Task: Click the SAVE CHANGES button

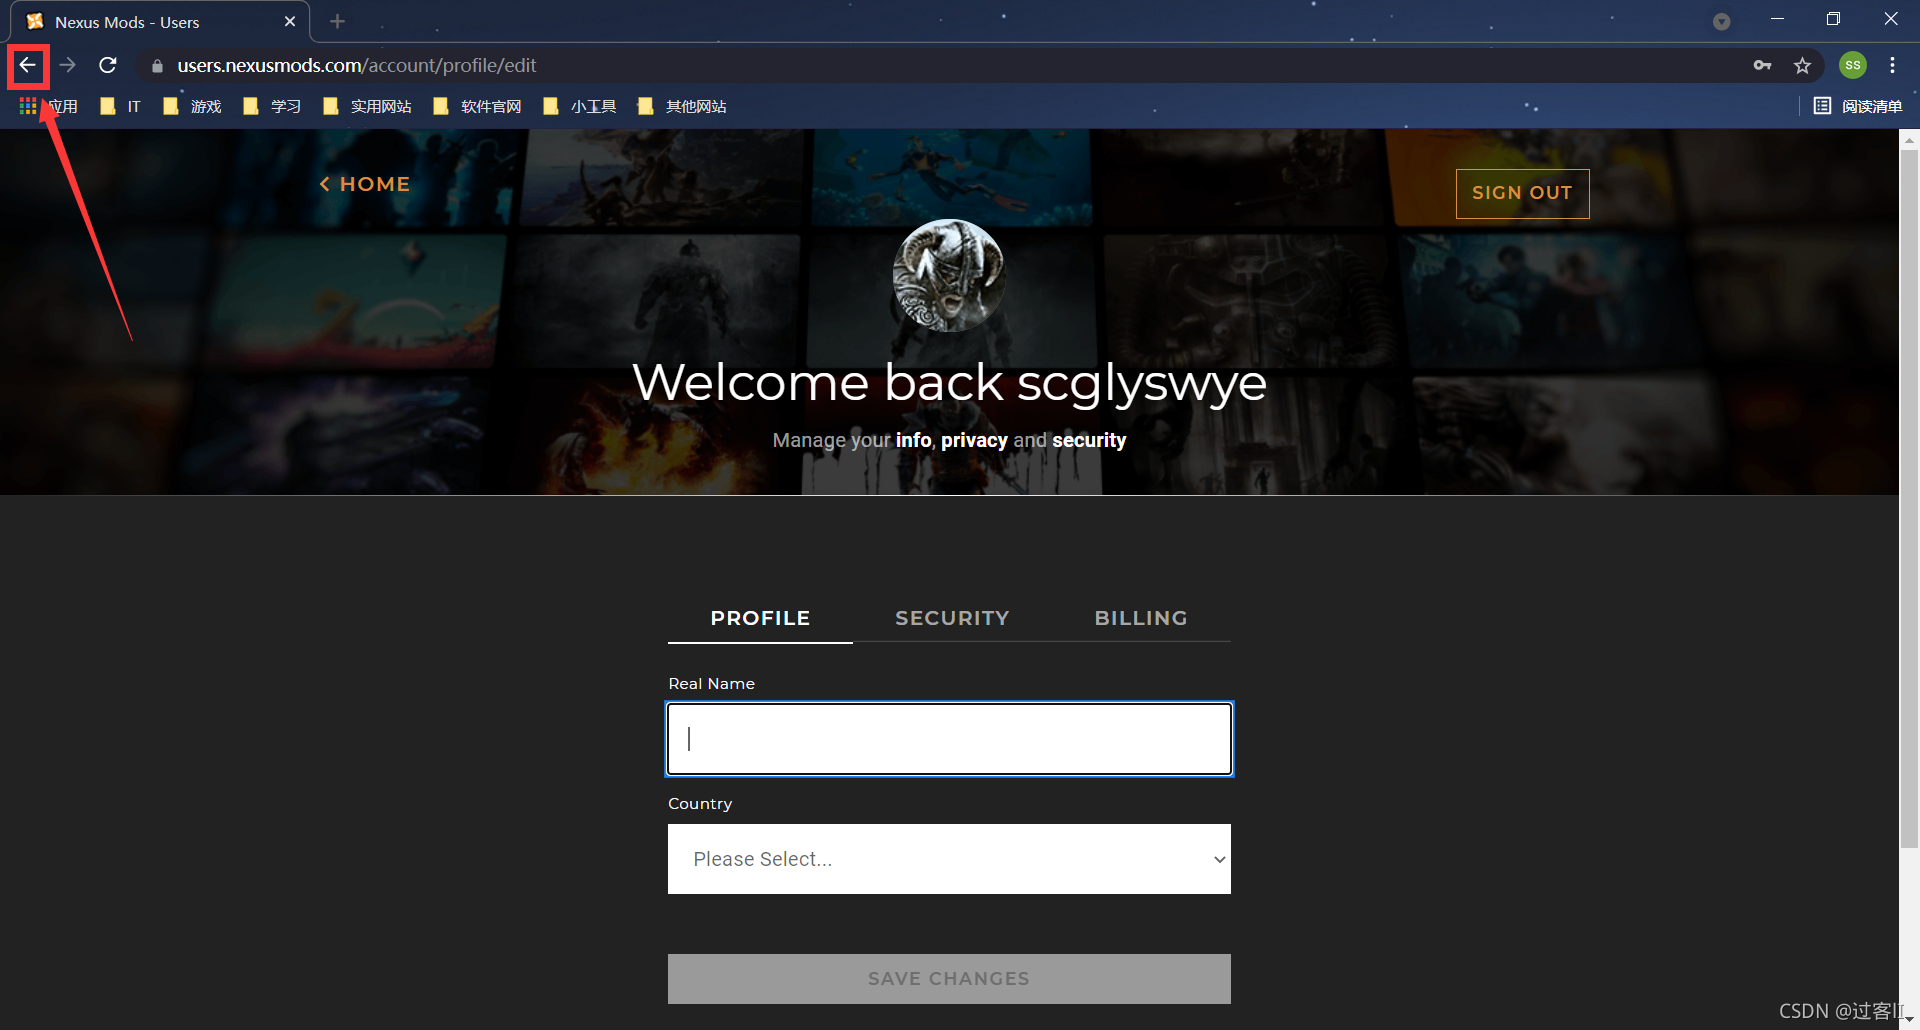Action: coord(949,979)
